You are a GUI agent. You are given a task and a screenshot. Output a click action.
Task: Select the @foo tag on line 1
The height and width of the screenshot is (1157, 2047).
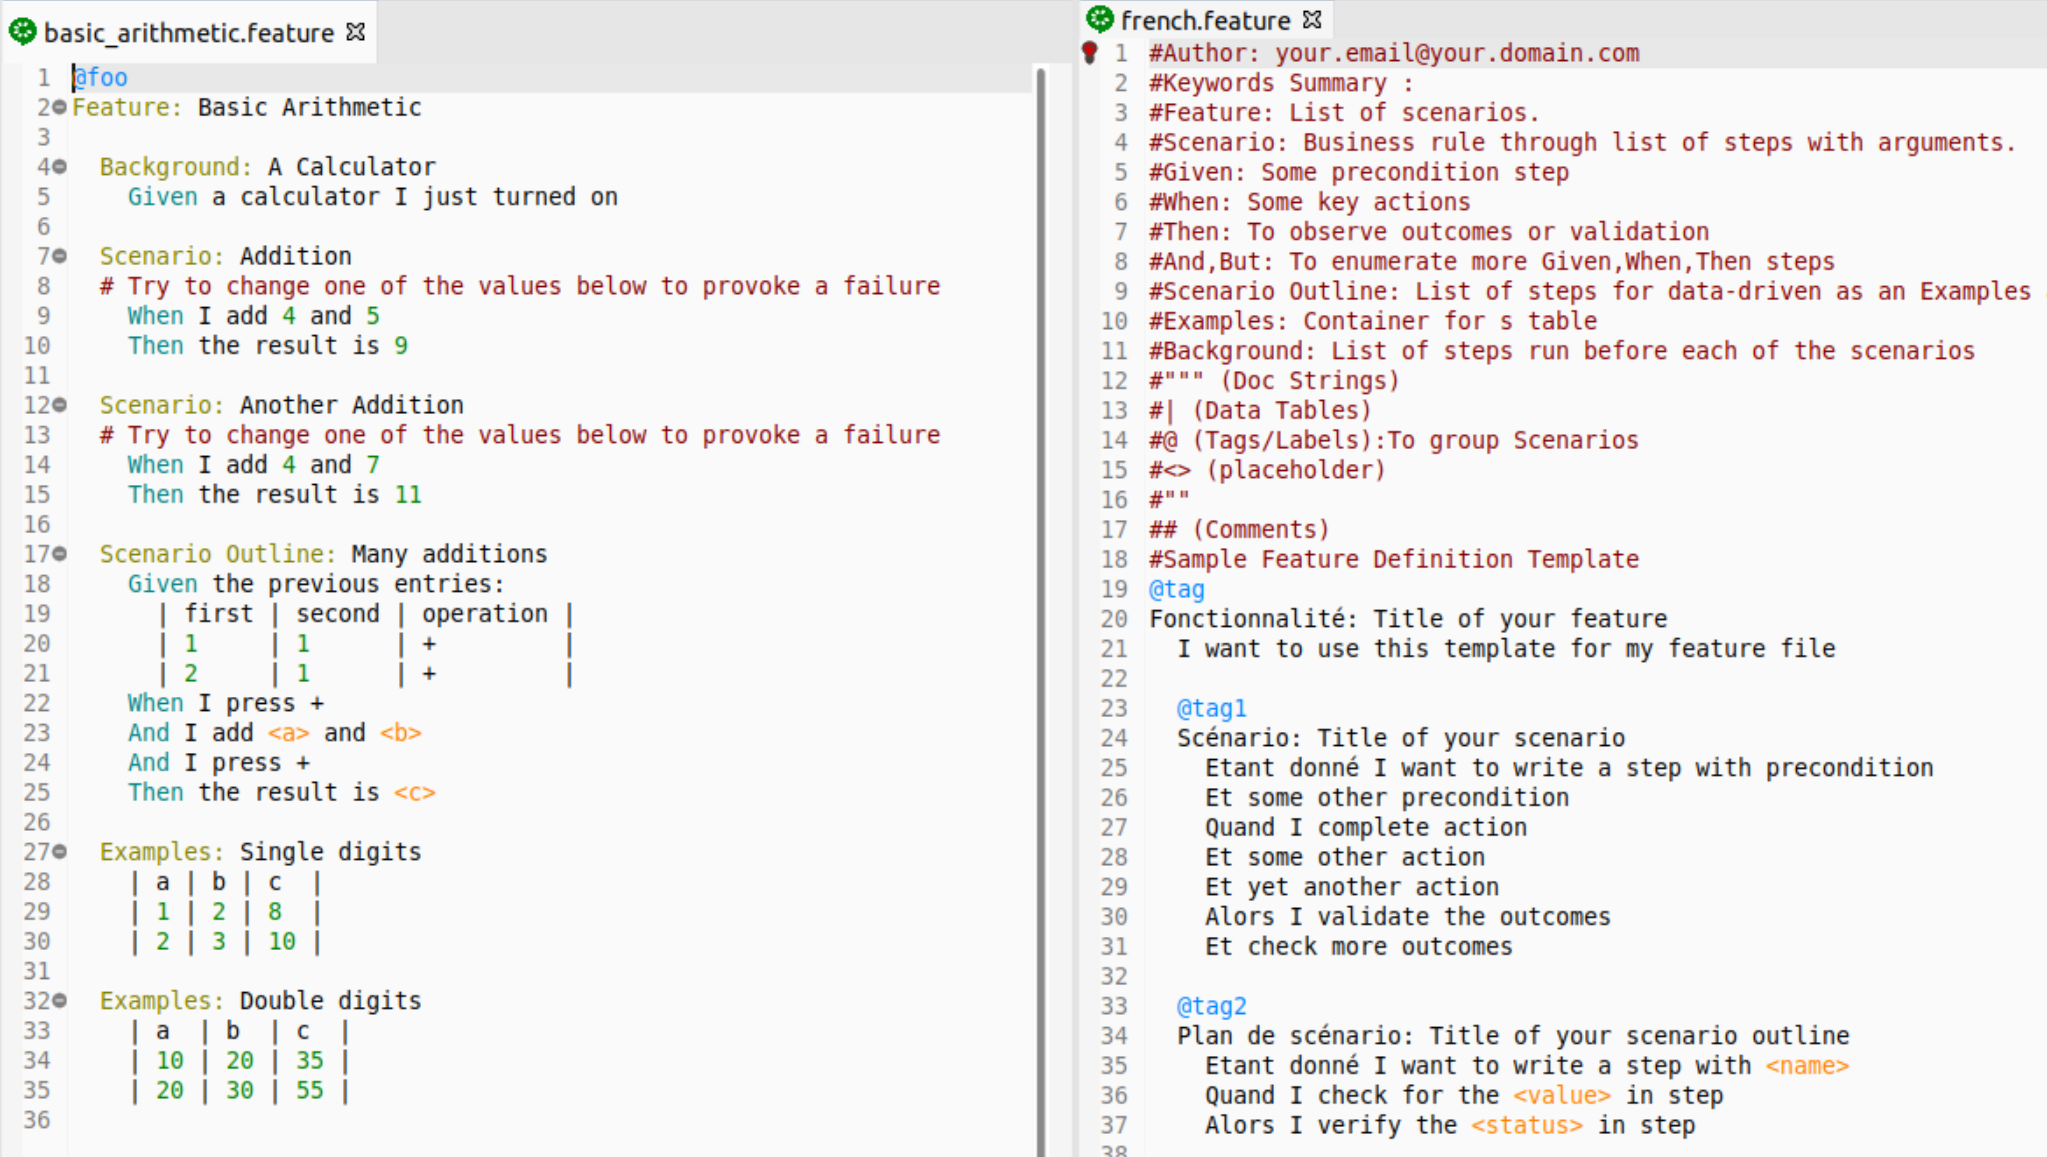(x=100, y=77)
